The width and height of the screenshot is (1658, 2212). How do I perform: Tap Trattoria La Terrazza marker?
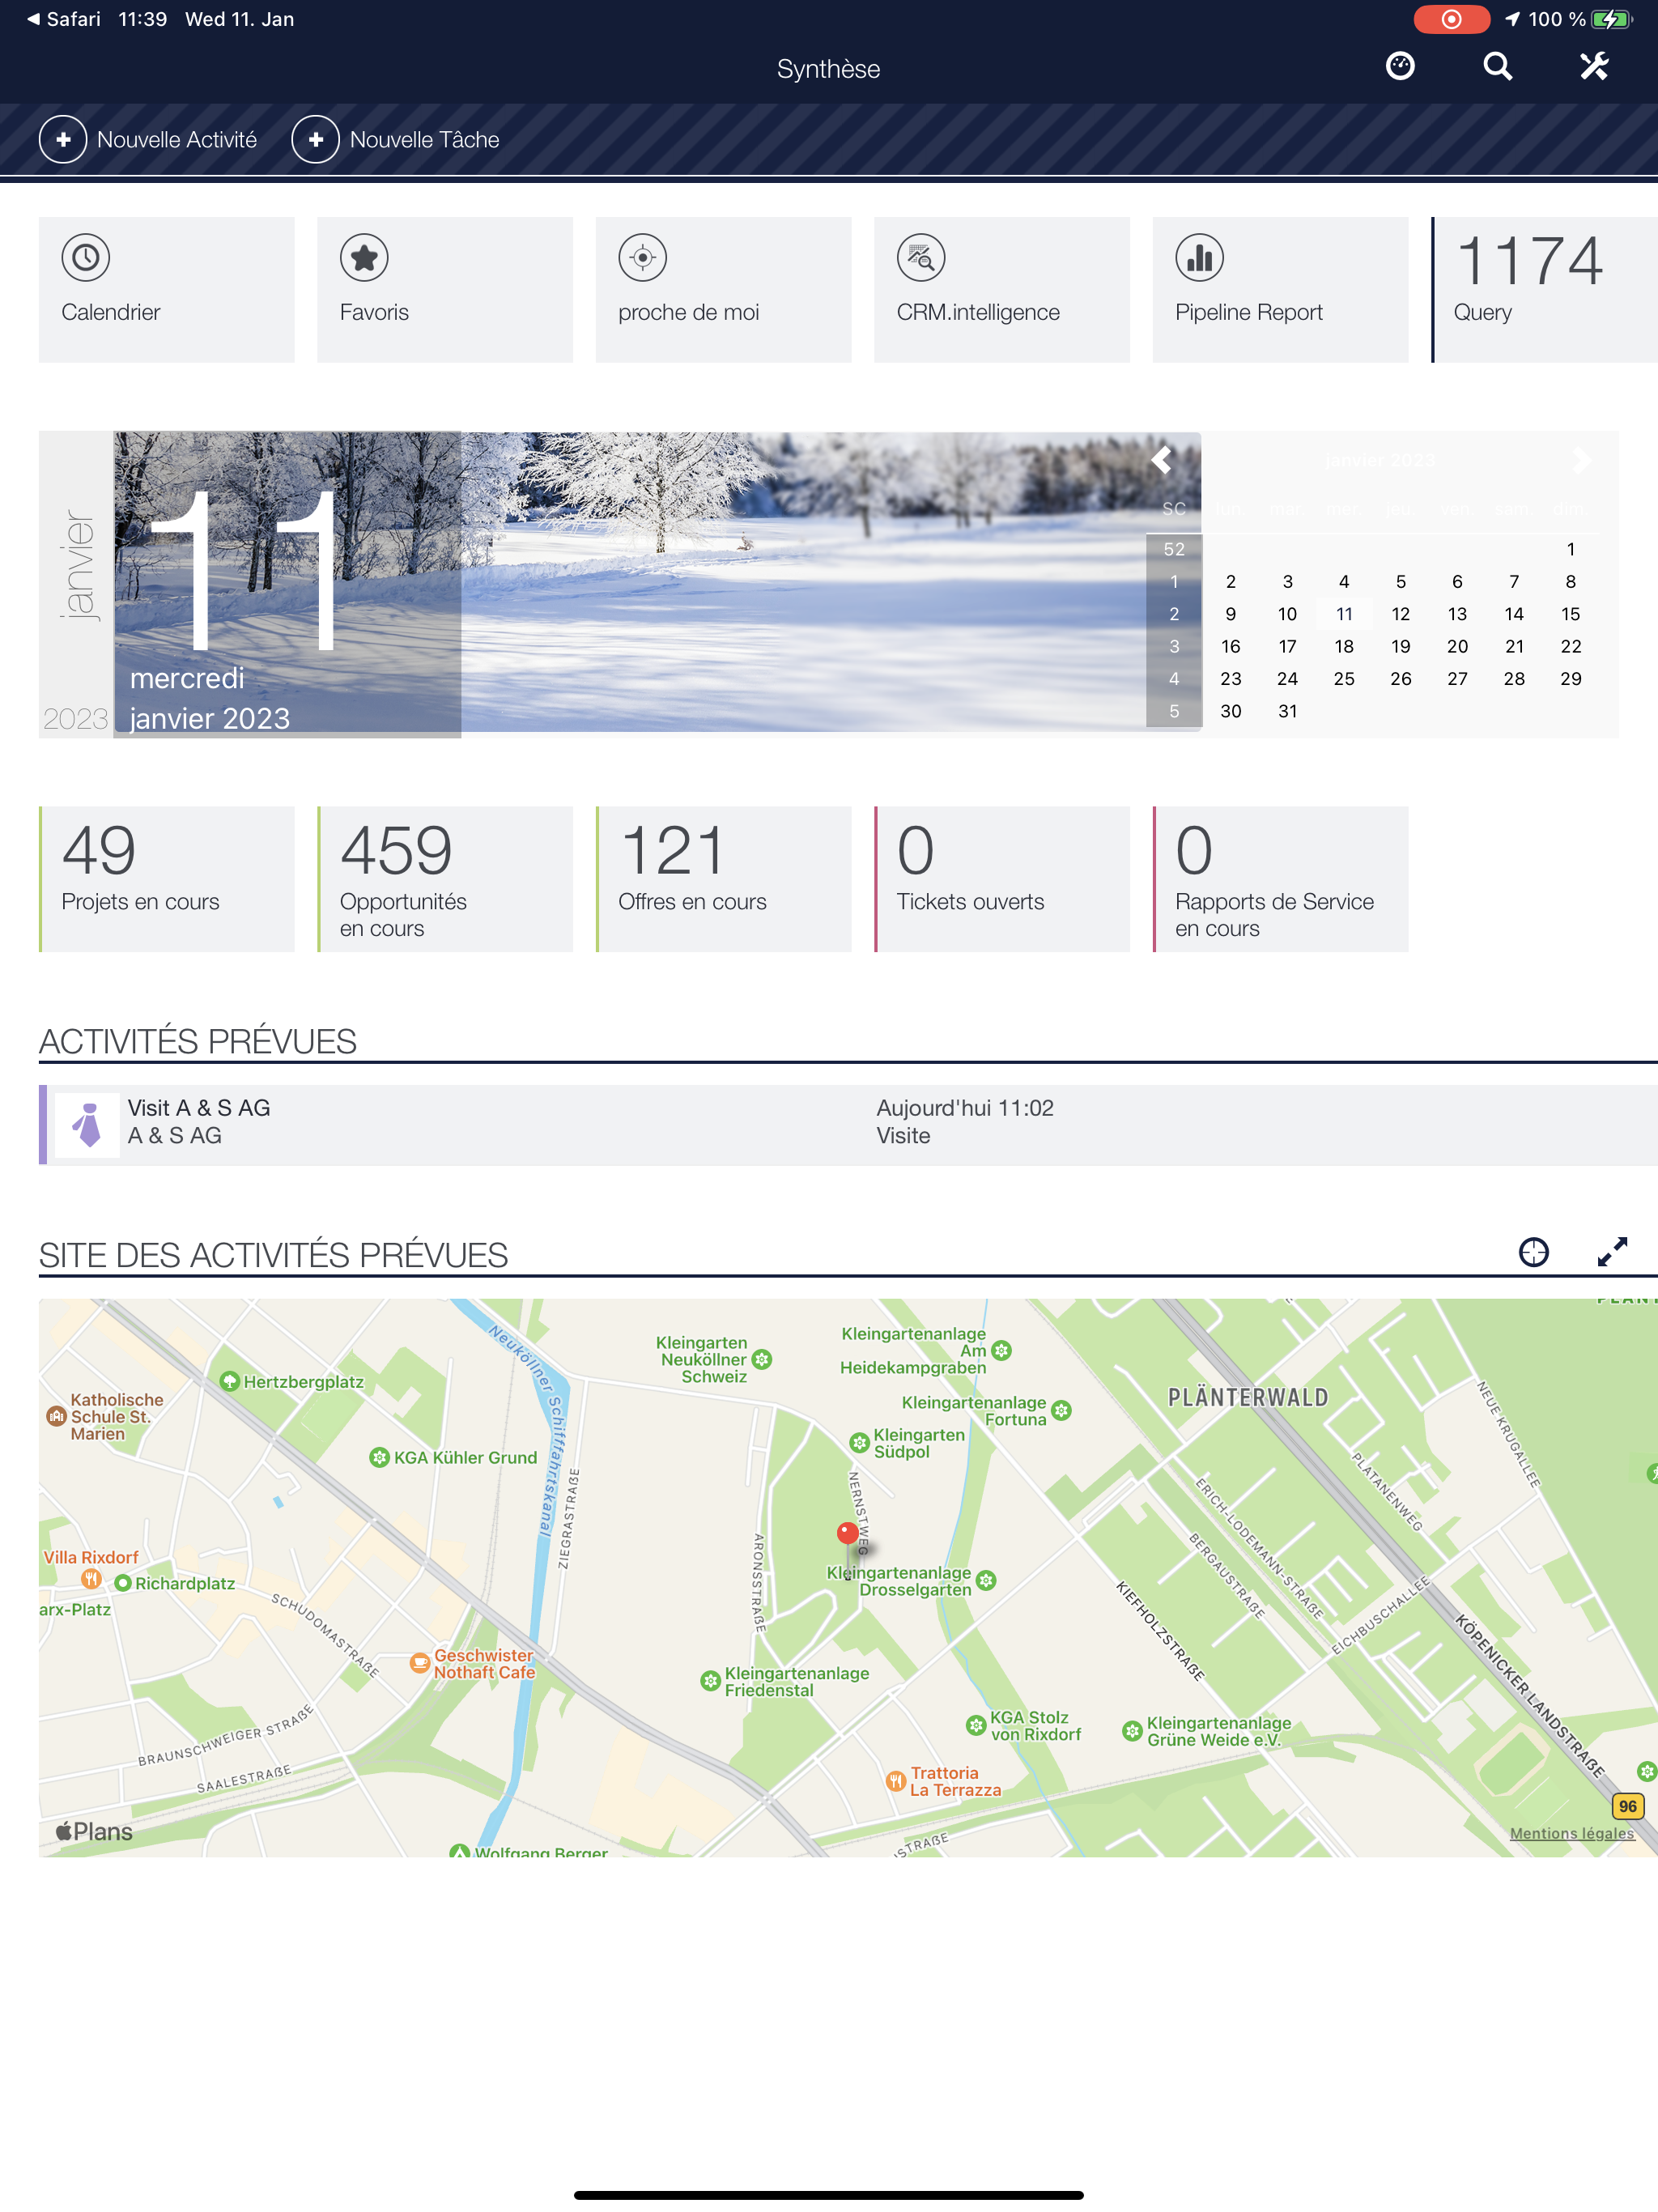(x=896, y=1780)
